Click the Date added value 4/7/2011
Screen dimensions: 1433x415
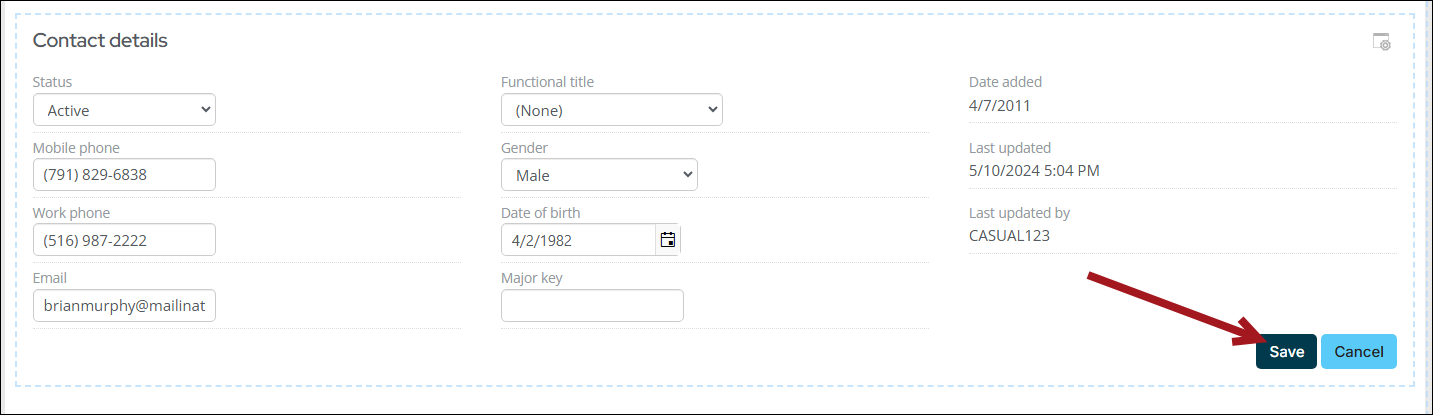point(999,105)
